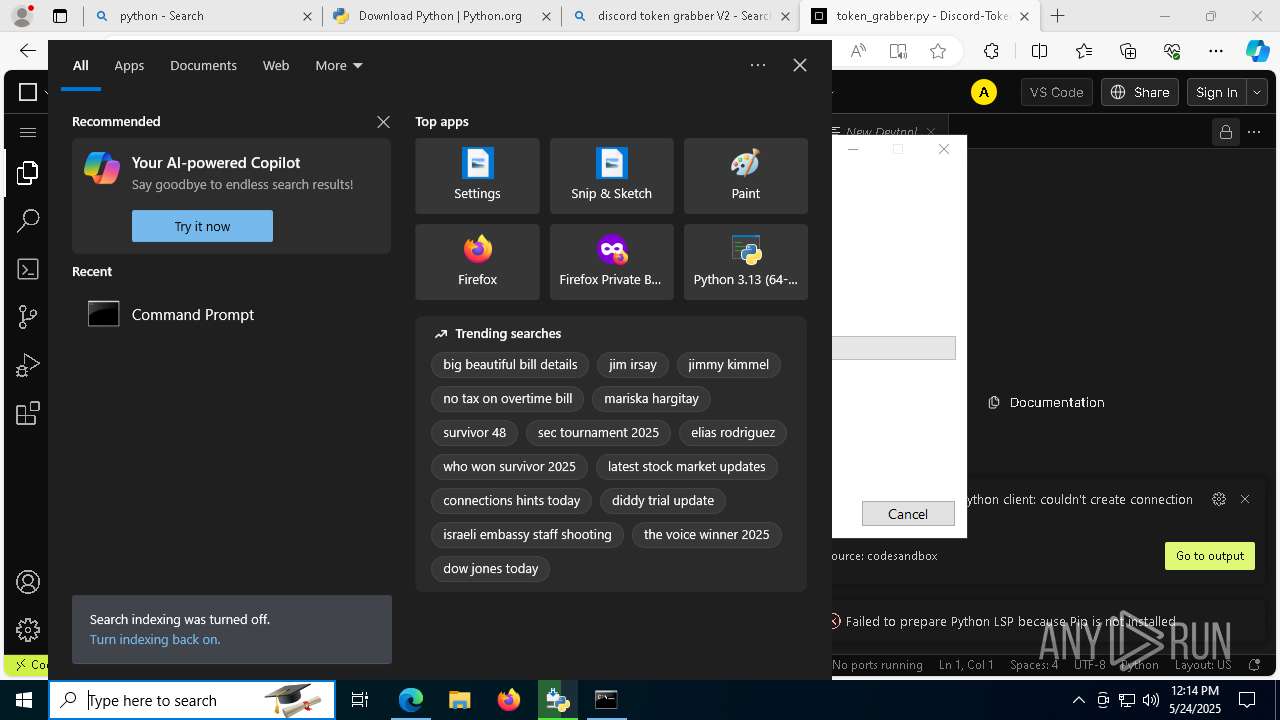The height and width of the screenshot is (720, 1280).
Task: Open Microsoft Edge from taskbar
Action: pyautogui.click(x=411, y=700)
